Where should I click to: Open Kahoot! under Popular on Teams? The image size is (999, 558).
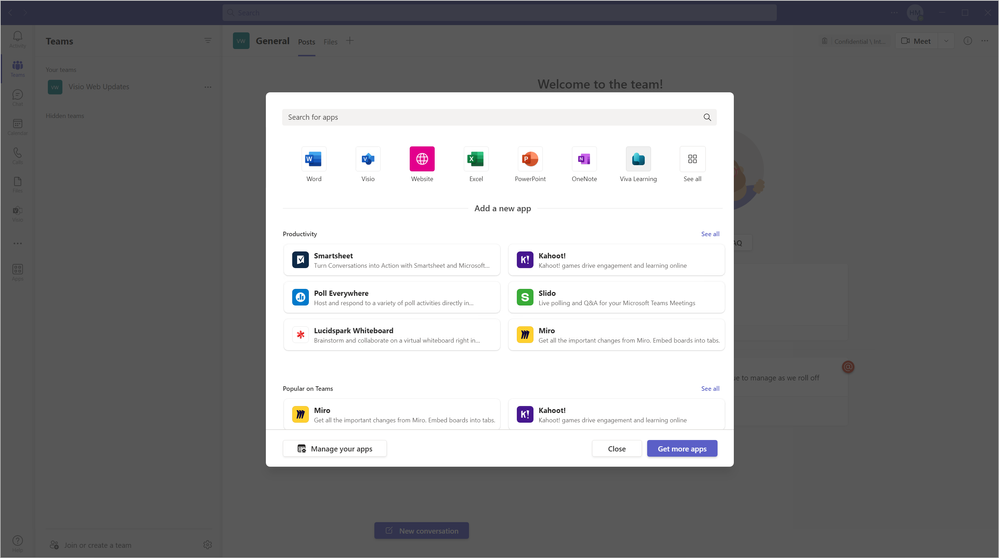616,414
